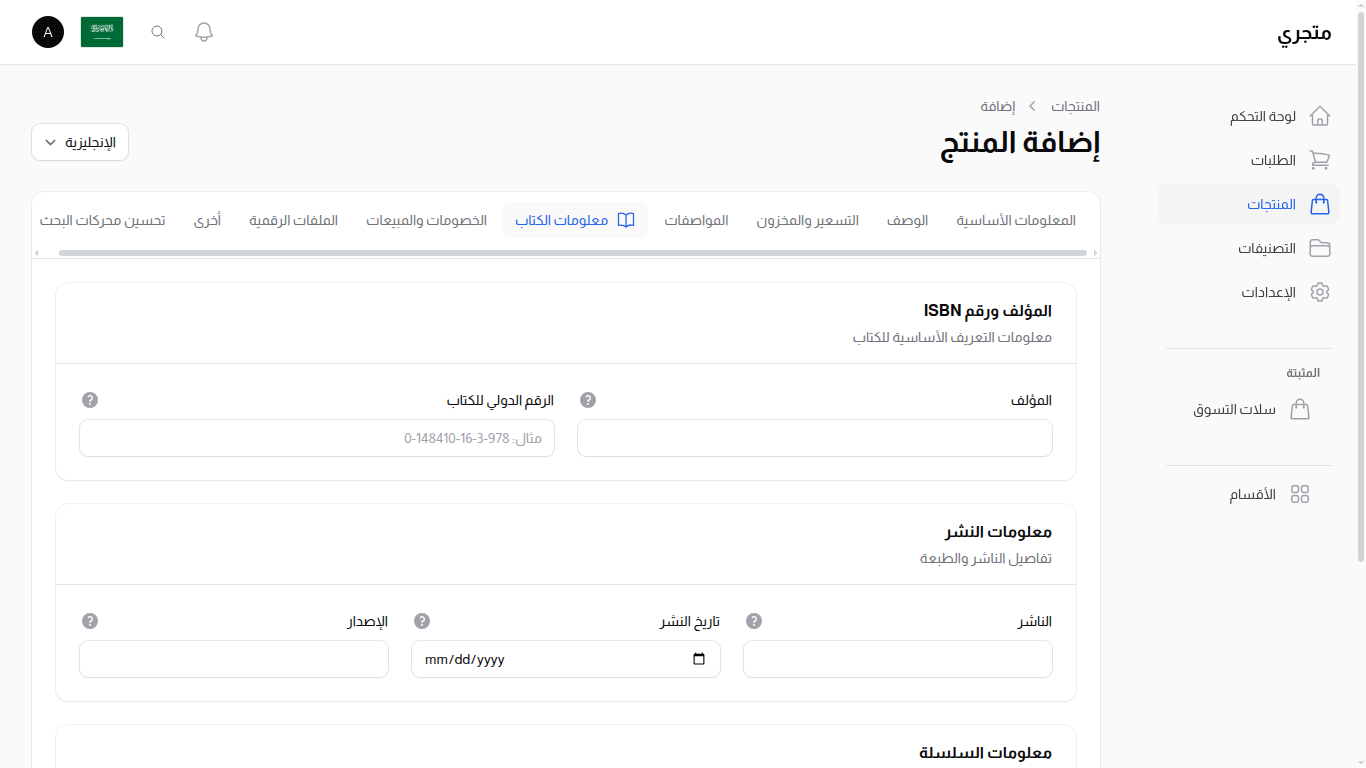Navigate back using the المنتجات breadcrumb

[1075, 106]
